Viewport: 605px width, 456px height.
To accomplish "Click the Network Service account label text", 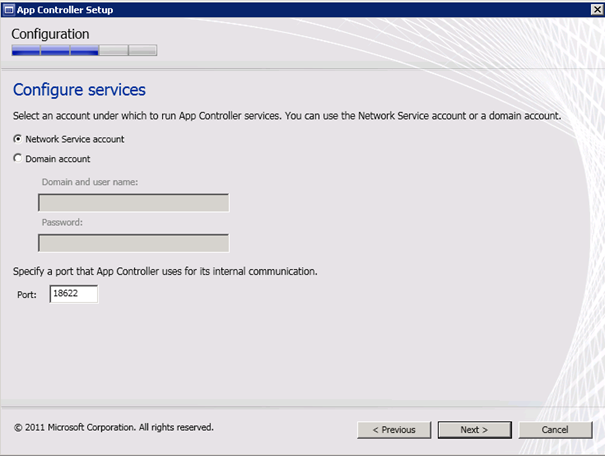I will pyautogui.click(x=74, y=139).
